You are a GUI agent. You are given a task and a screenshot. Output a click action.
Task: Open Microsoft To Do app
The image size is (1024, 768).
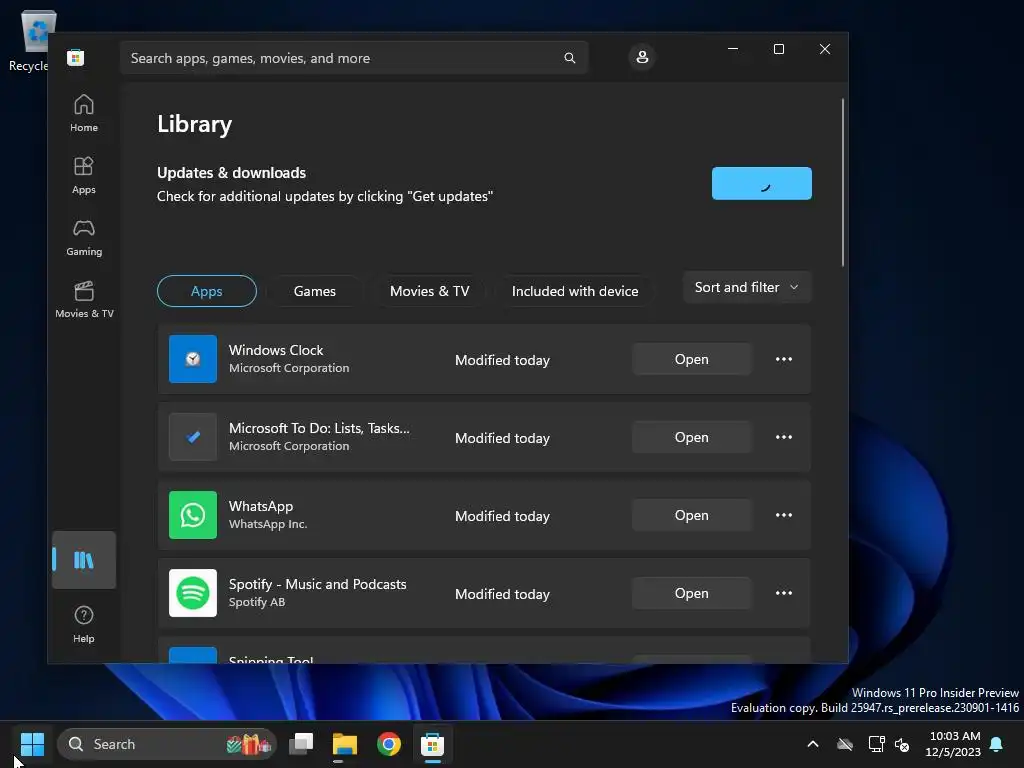point(692,437)
